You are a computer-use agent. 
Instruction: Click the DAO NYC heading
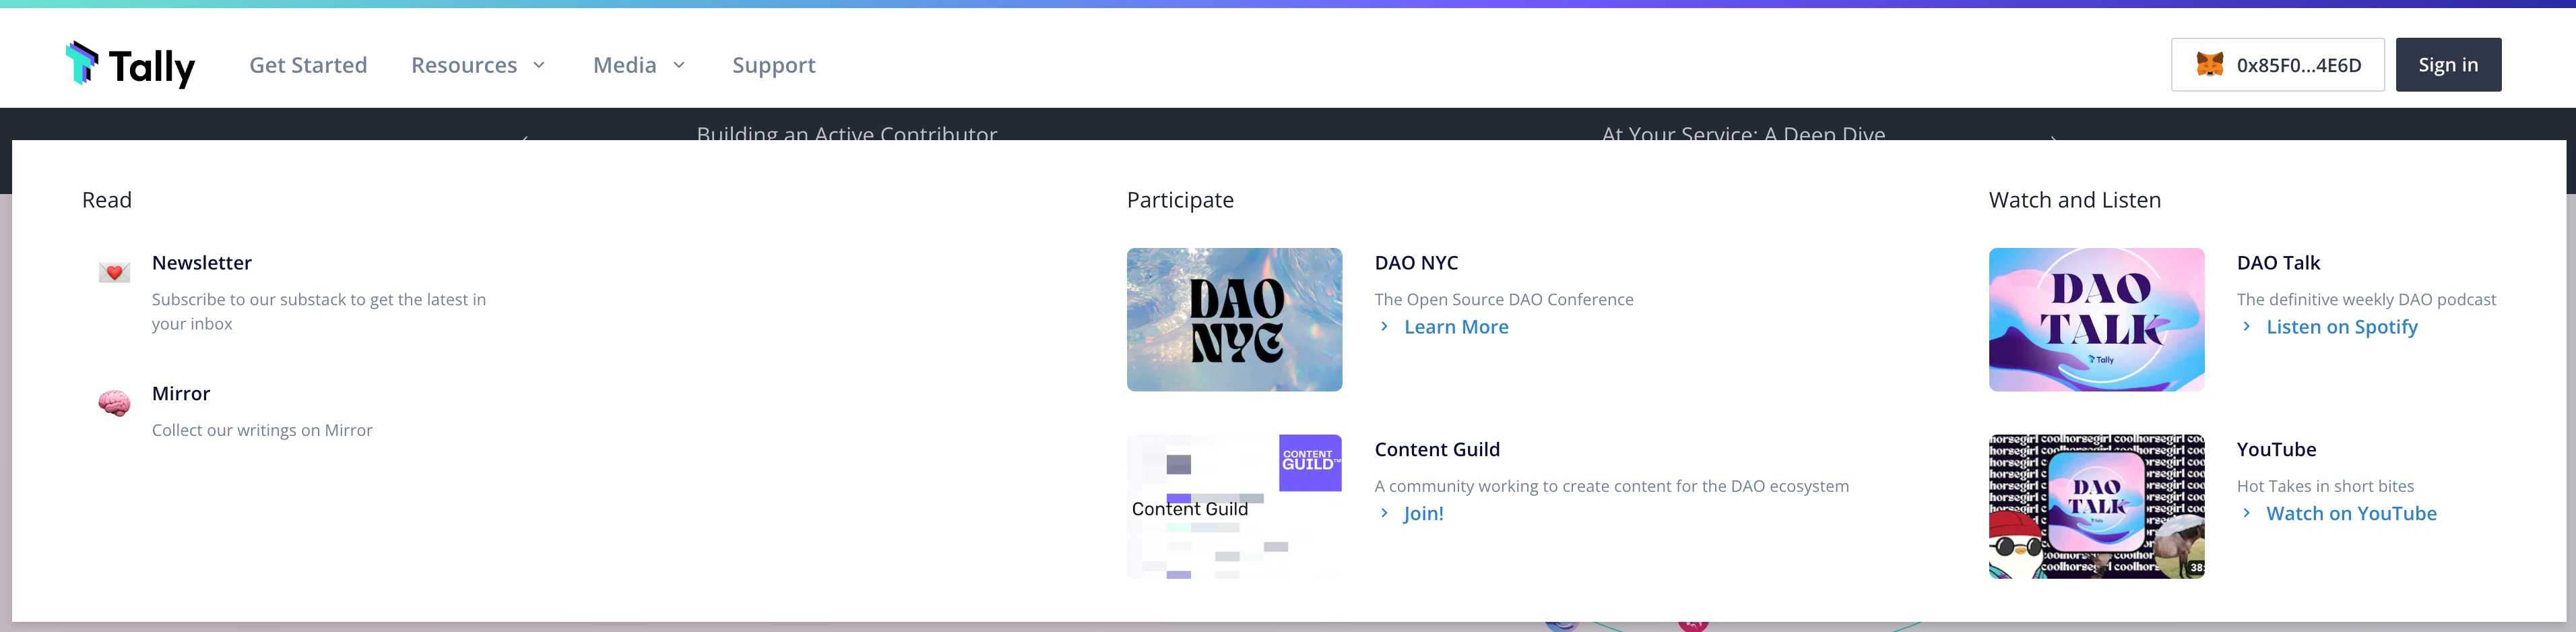[x=1416, y=263]
